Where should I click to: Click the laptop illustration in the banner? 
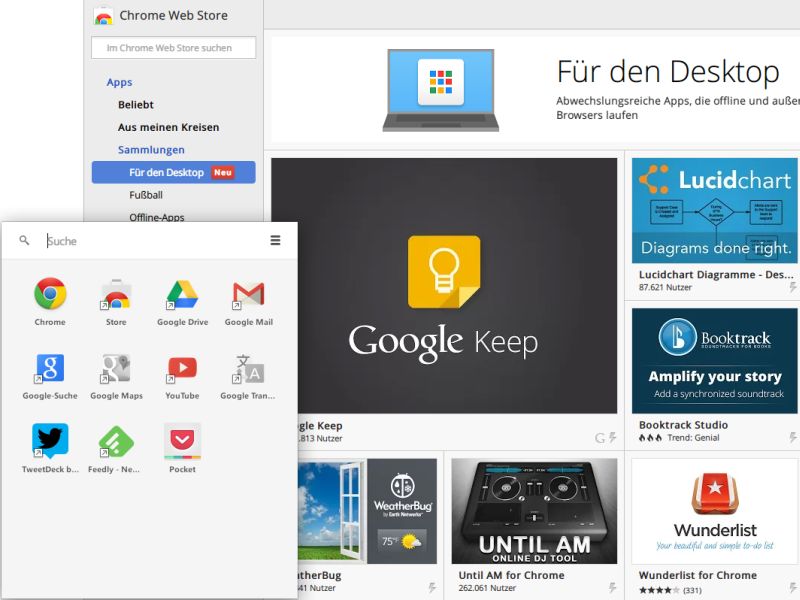[440, 90]
